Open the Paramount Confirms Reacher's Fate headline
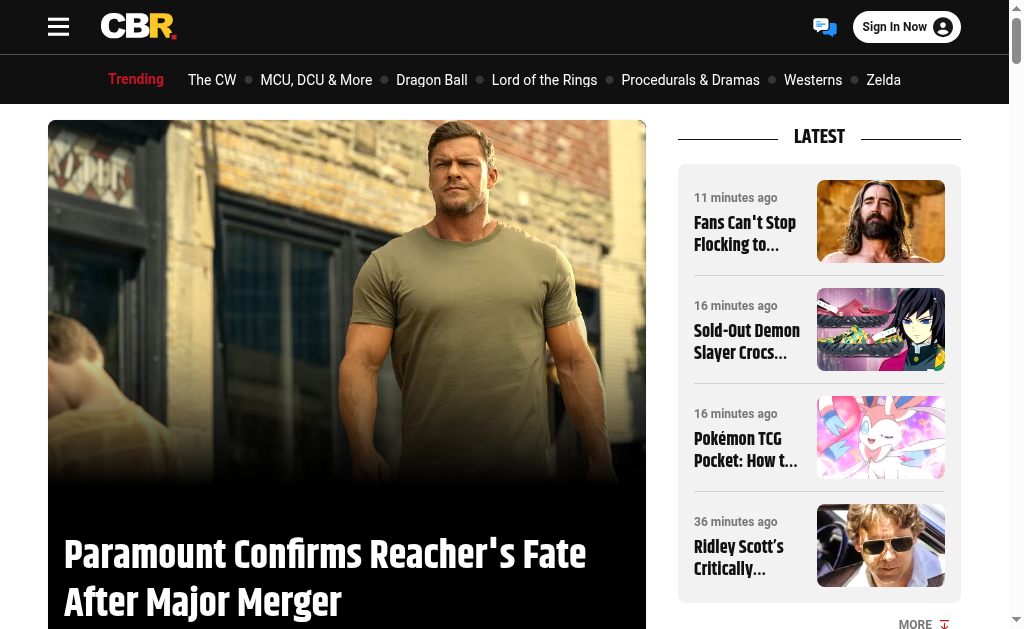 (x=325, y=578)
